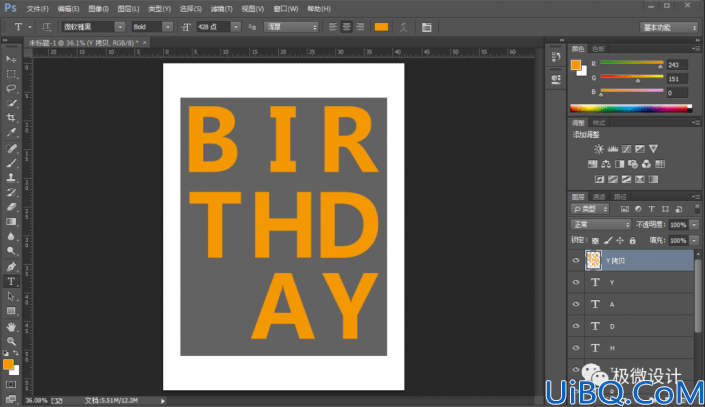Open the character and paragraph panels icon
The width and height of the screenshot is (705, 407).
point(427,27)
